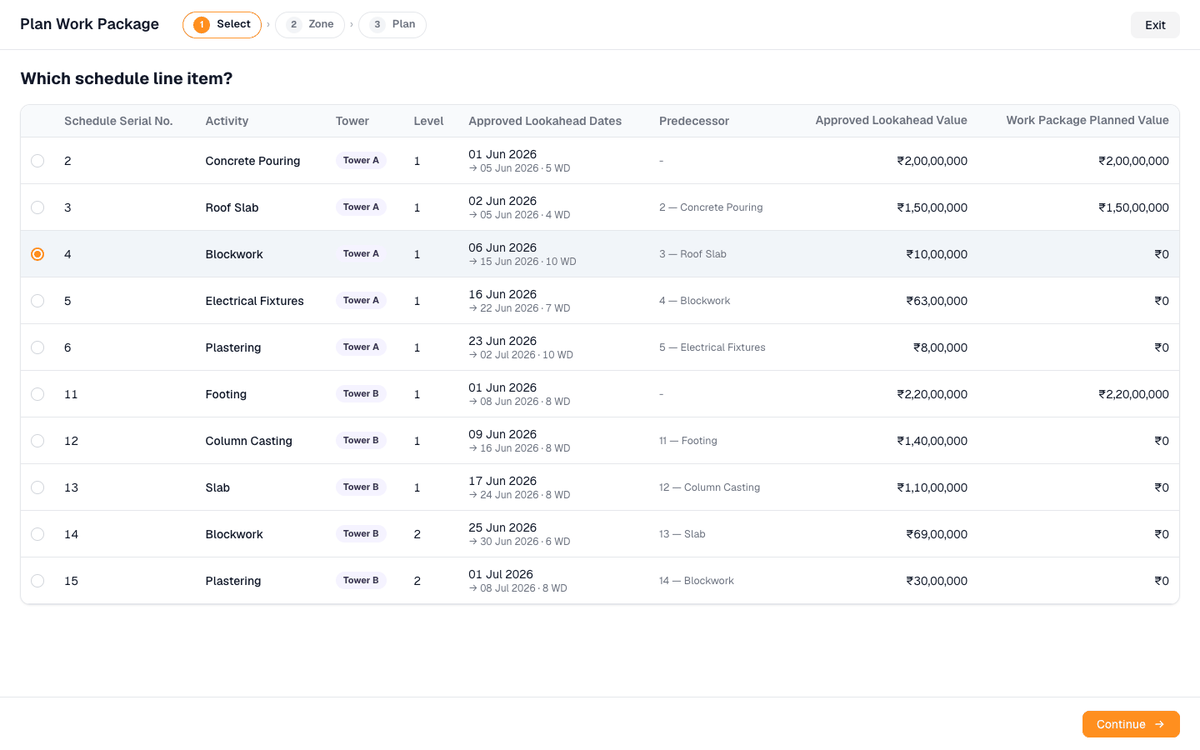1200x750 pixels.
Task: Click the 'Which schedule line item?' heading
Action: 126,78
